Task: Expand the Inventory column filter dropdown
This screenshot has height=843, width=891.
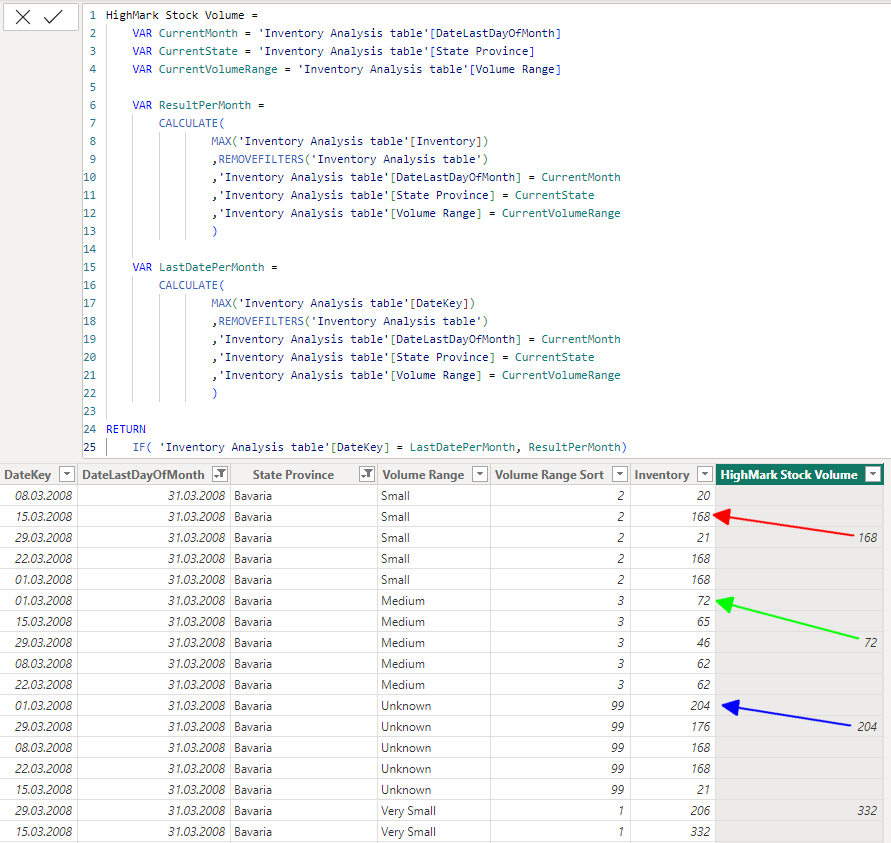Action: coord(704,475)
